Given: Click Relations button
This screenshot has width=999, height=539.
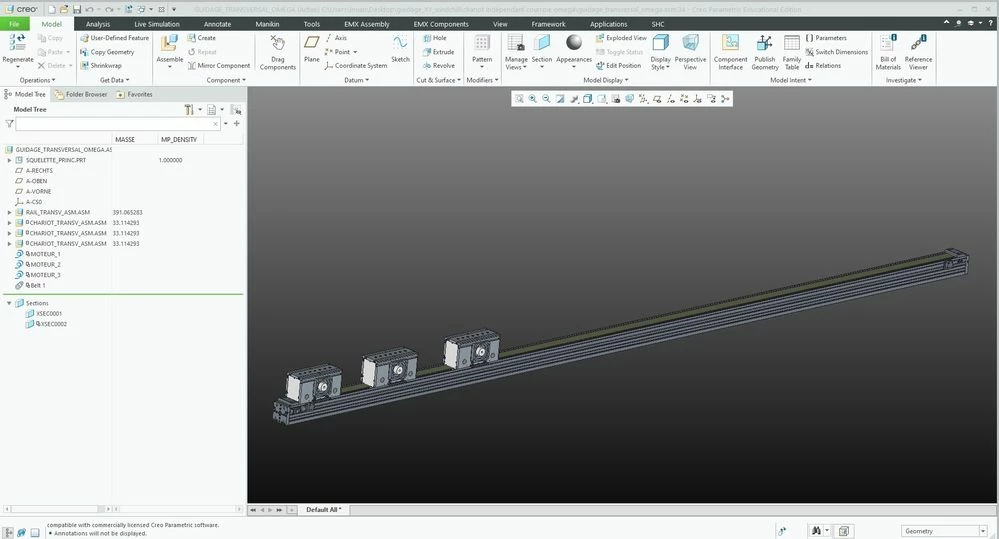Looking at the screenshot, I should 823,65.
